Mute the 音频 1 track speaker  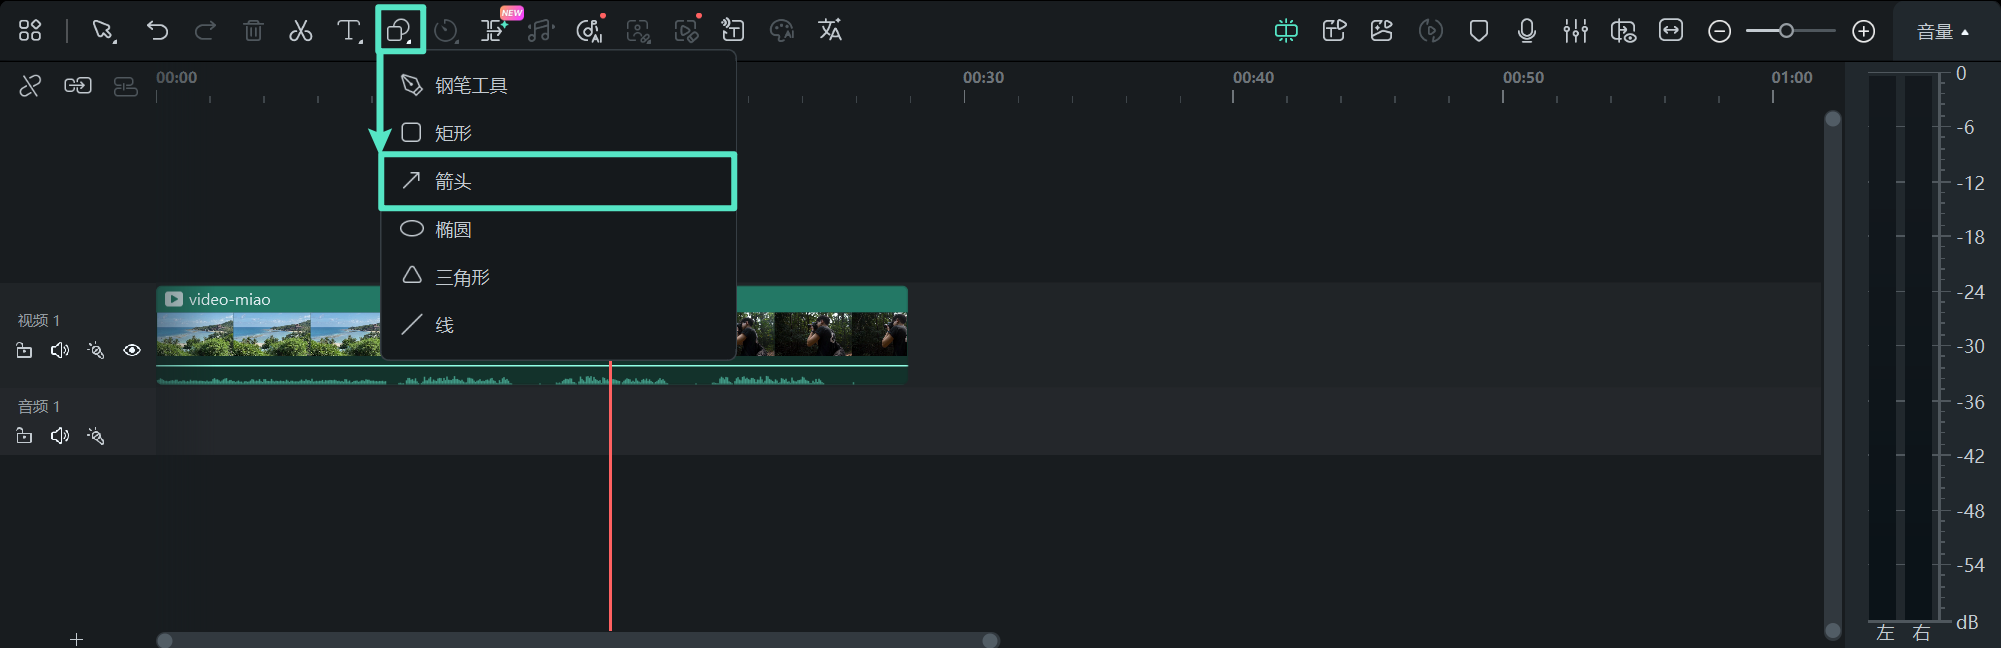click(x=60, y=436)
